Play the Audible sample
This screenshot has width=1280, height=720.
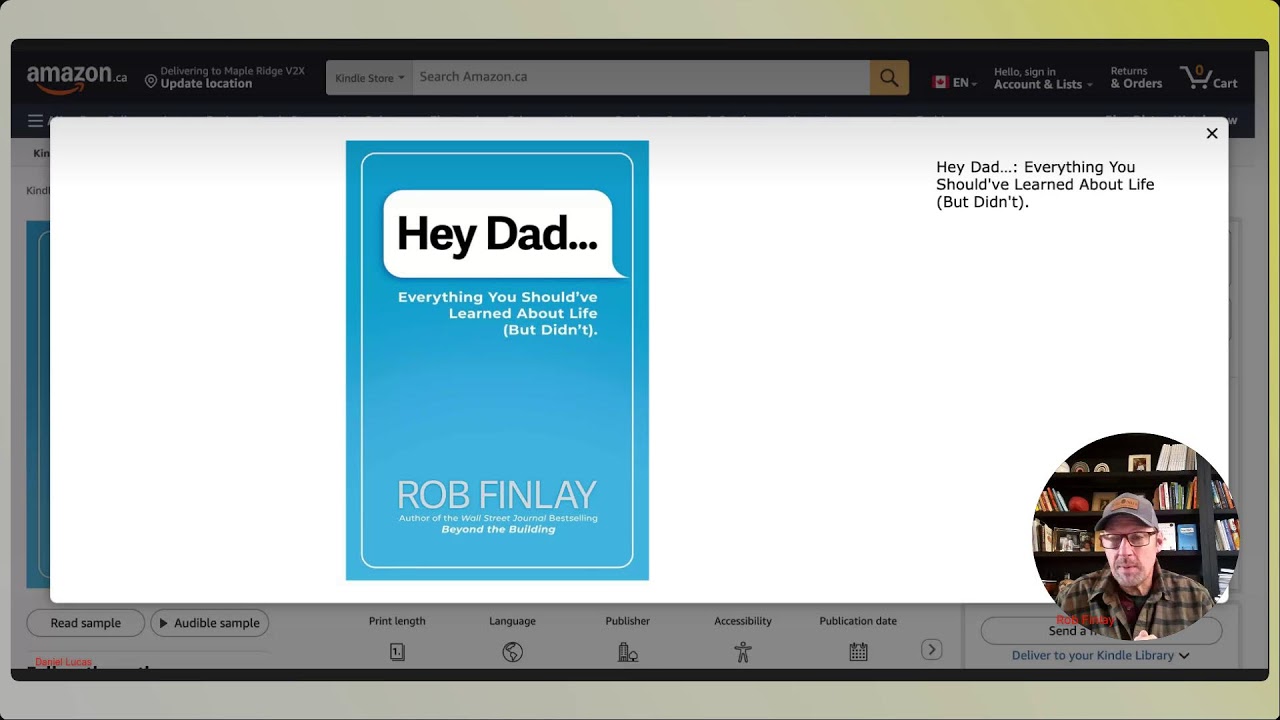click(210, 623)
